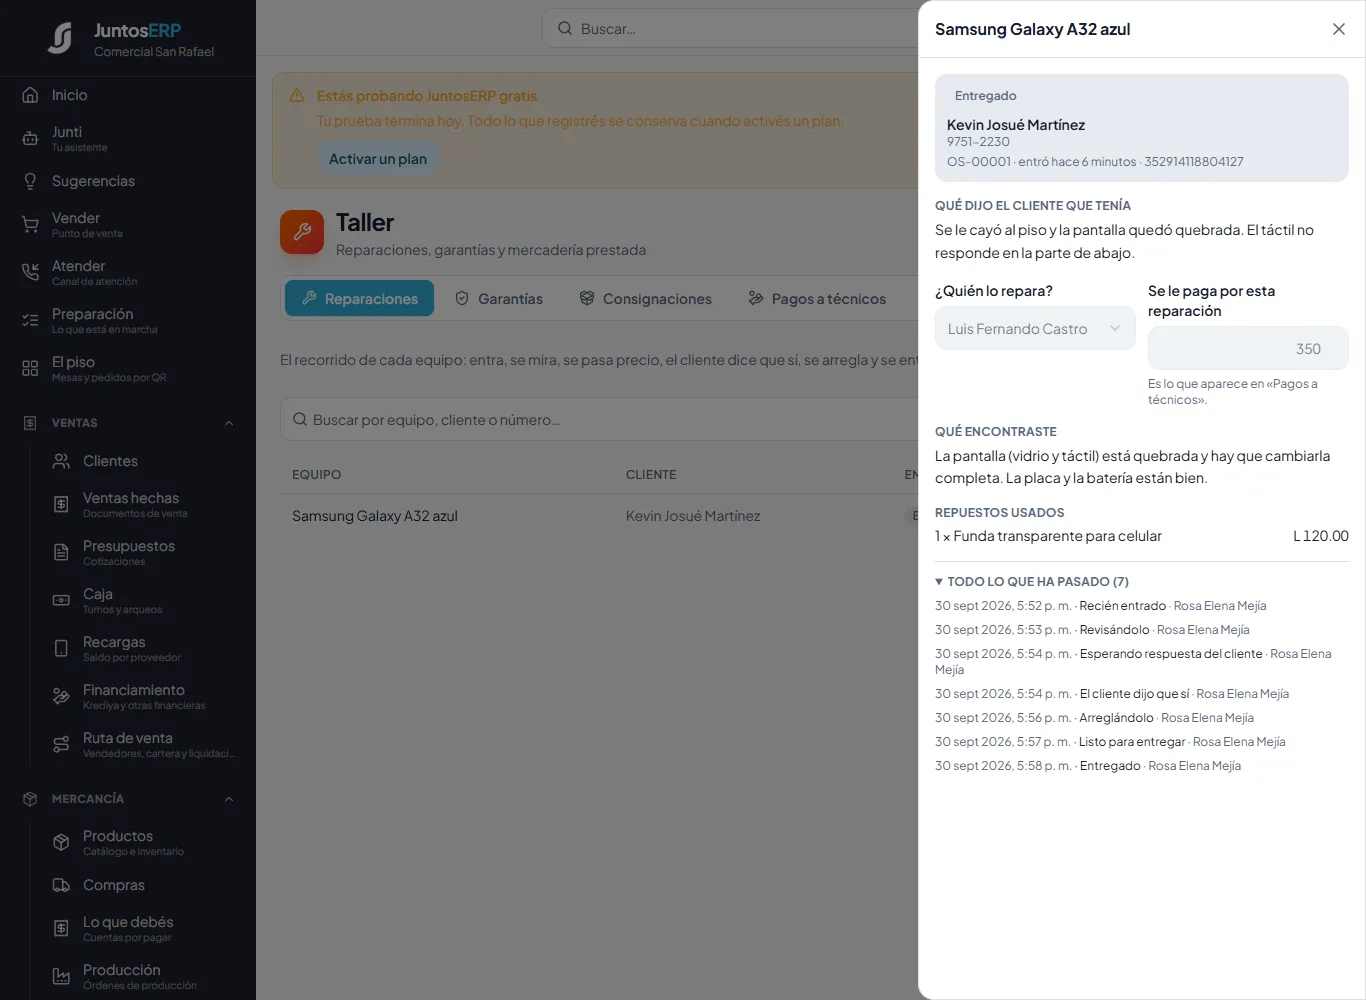Click the orange Taller wrench icon

click(302, 232)
